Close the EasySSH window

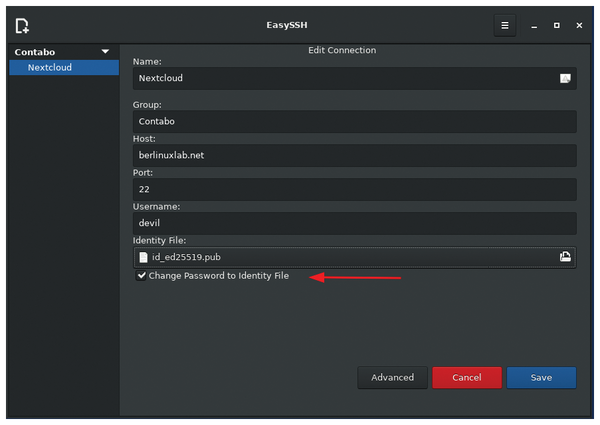tap(579, 25)
